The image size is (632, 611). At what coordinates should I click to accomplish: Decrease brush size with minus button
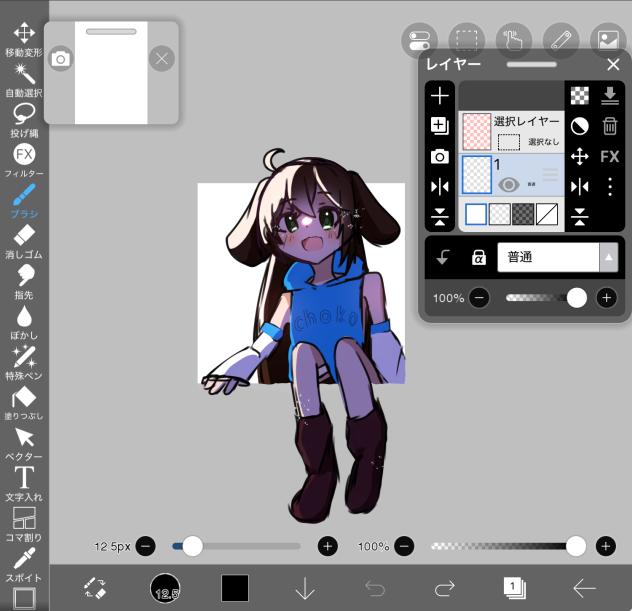point(146,547)
